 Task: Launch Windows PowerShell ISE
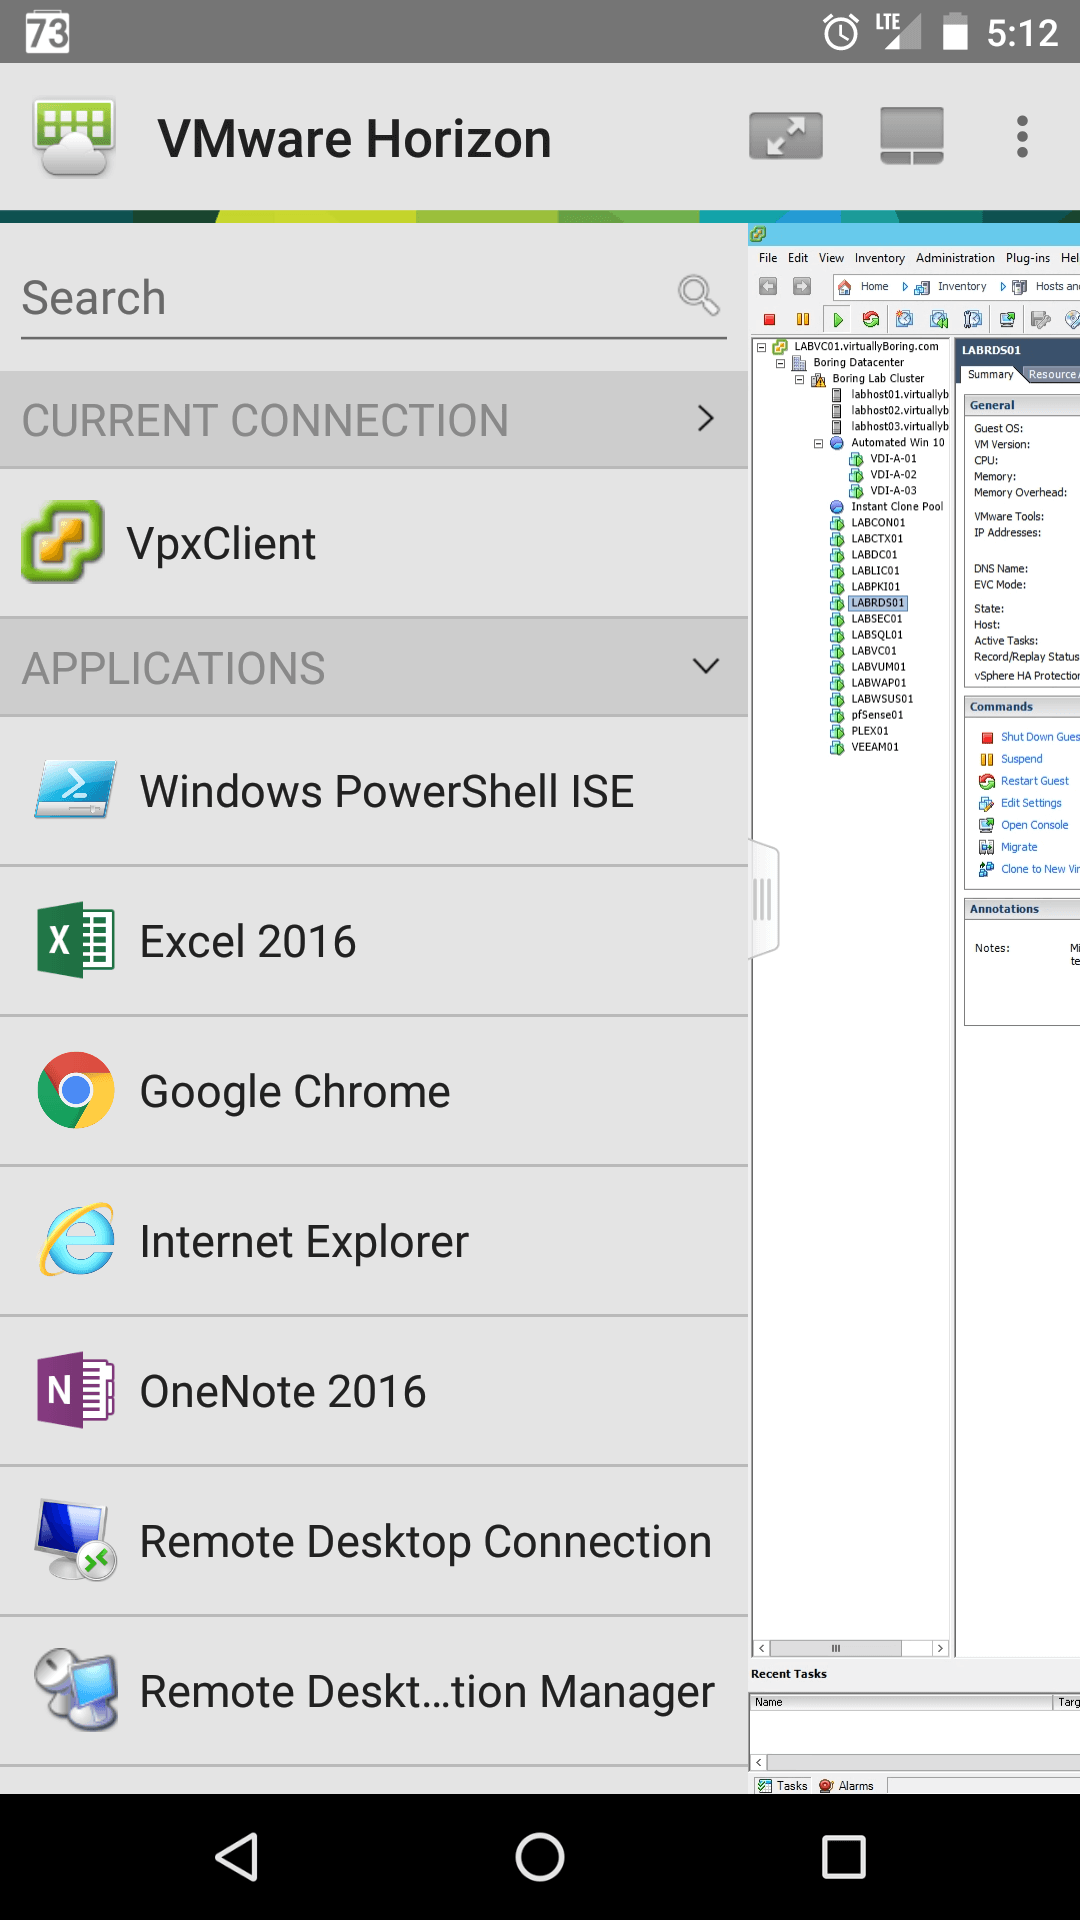coord(374,791)
